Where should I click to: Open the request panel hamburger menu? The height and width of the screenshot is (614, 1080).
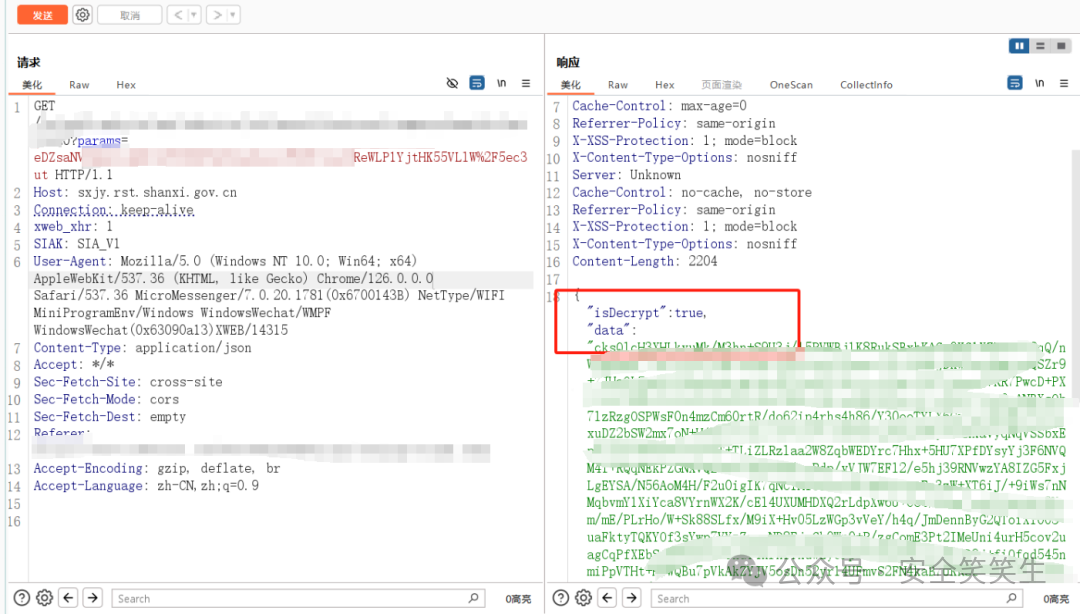(x=526, y=83)
